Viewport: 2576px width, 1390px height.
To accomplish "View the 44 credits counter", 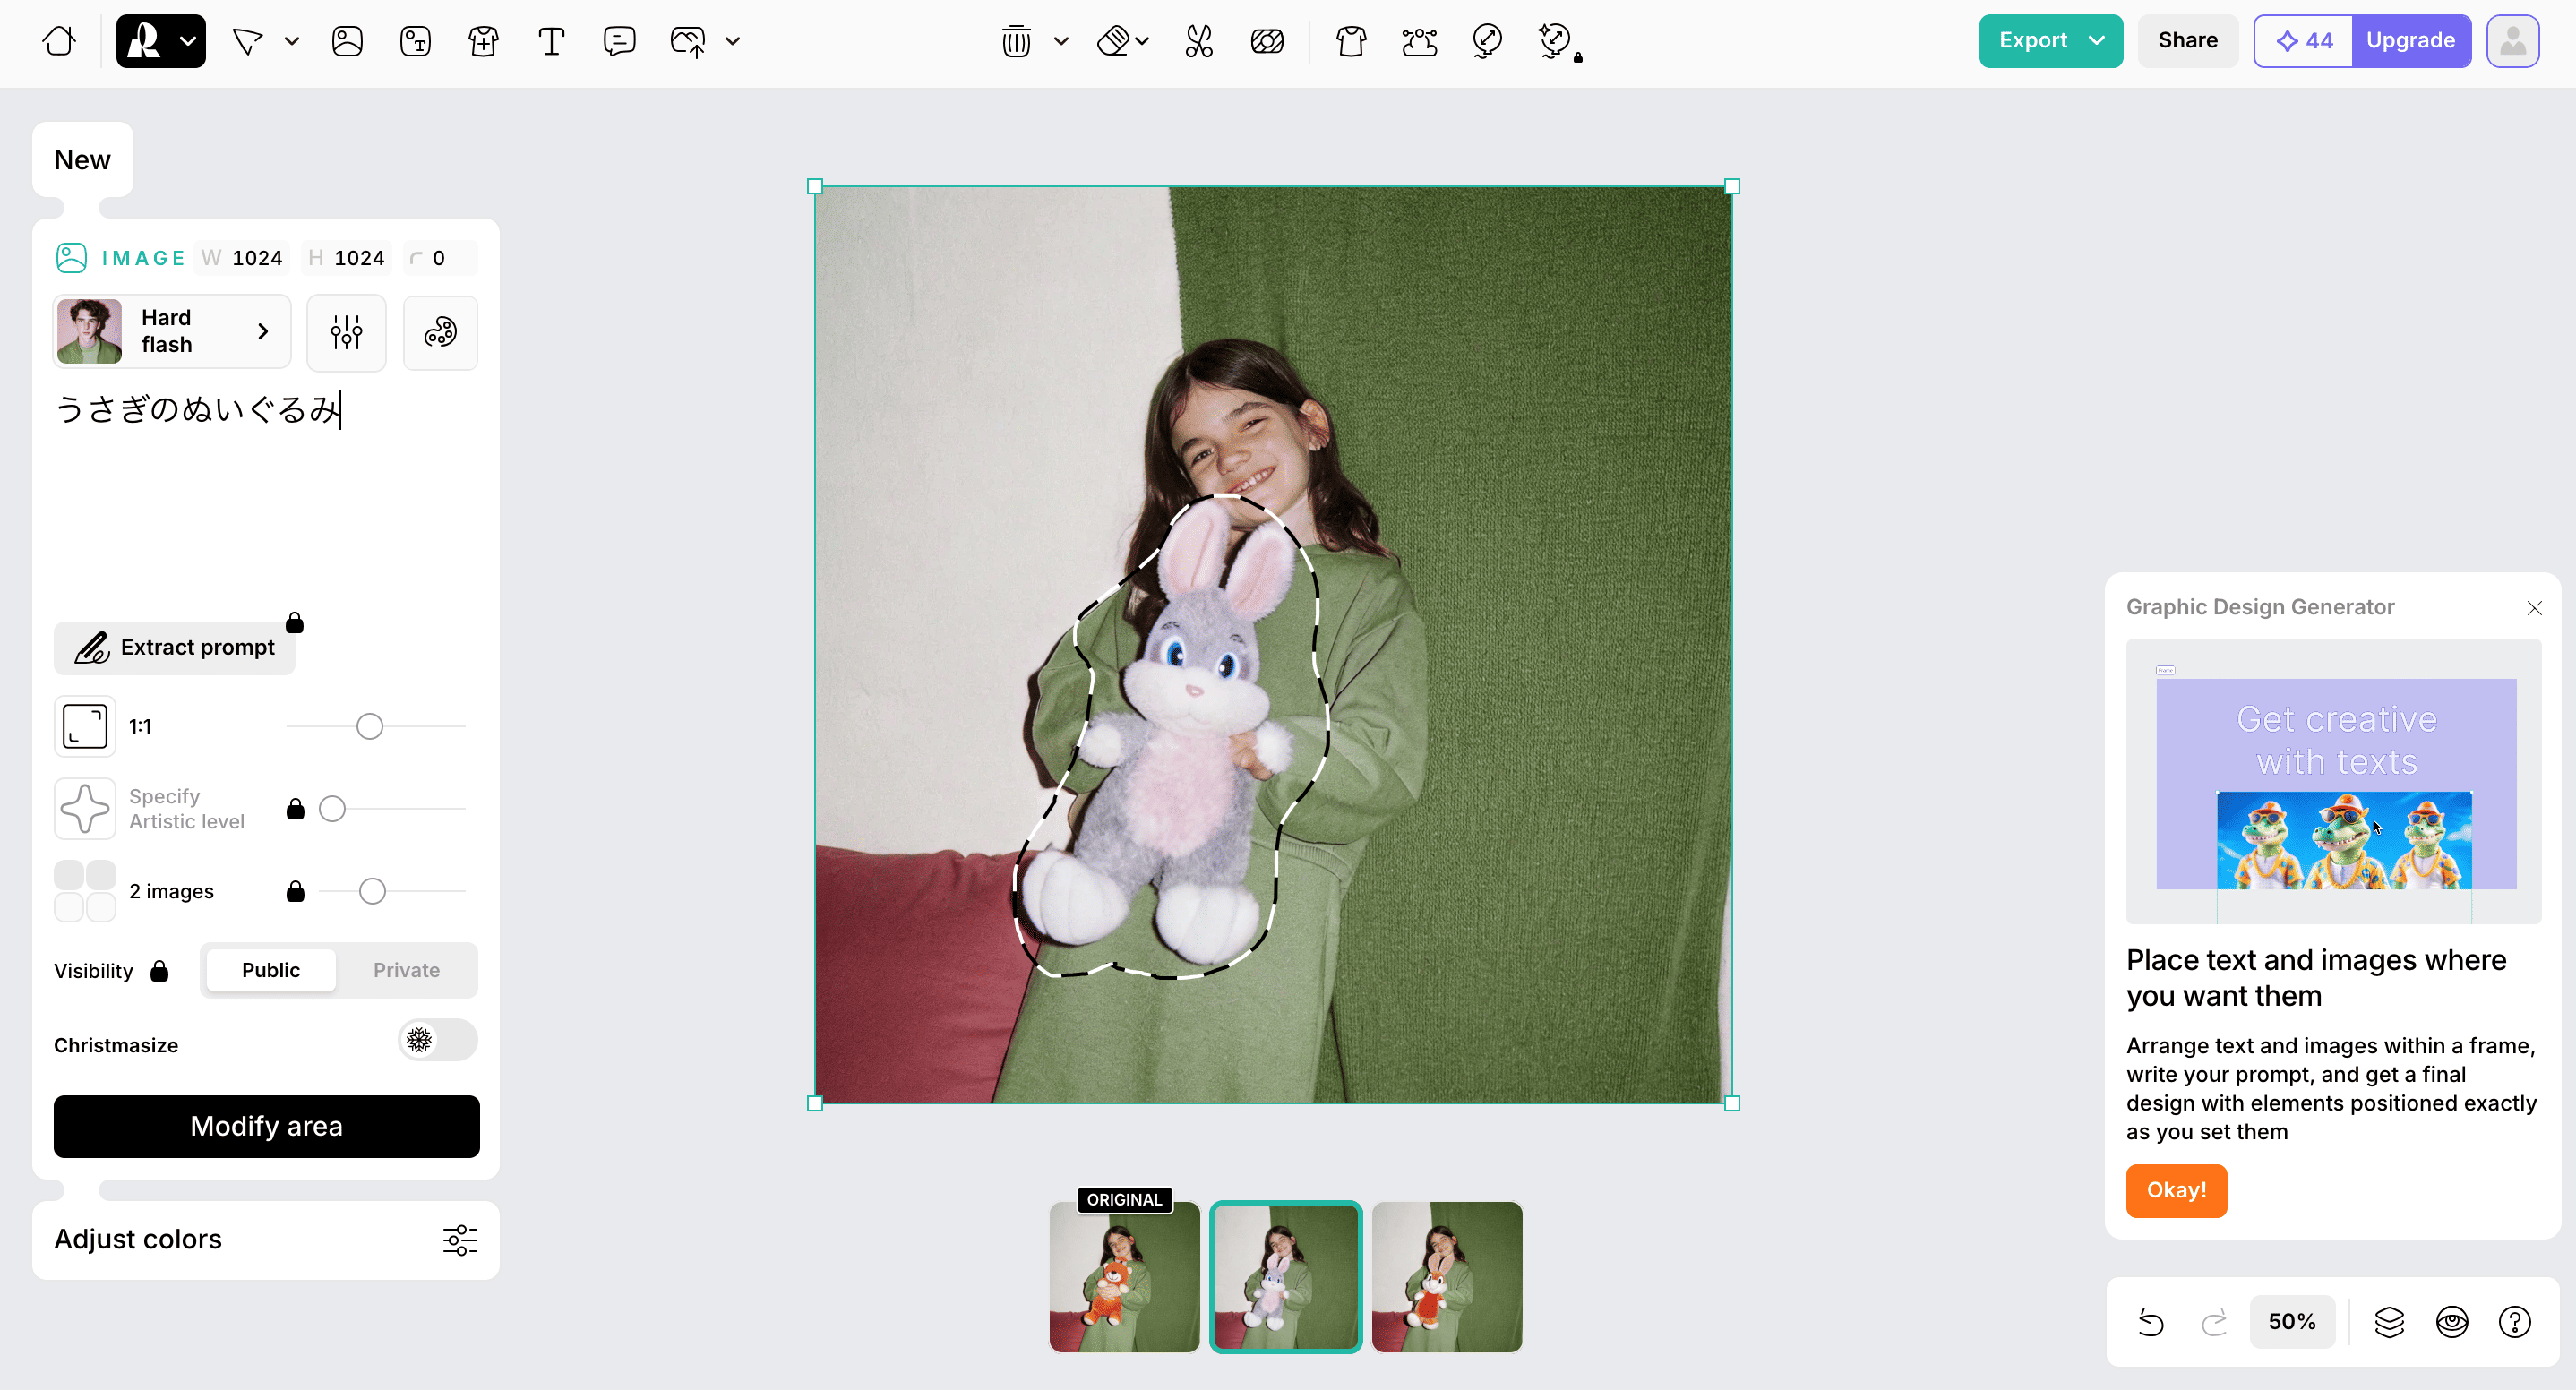I will (2304, 41).
